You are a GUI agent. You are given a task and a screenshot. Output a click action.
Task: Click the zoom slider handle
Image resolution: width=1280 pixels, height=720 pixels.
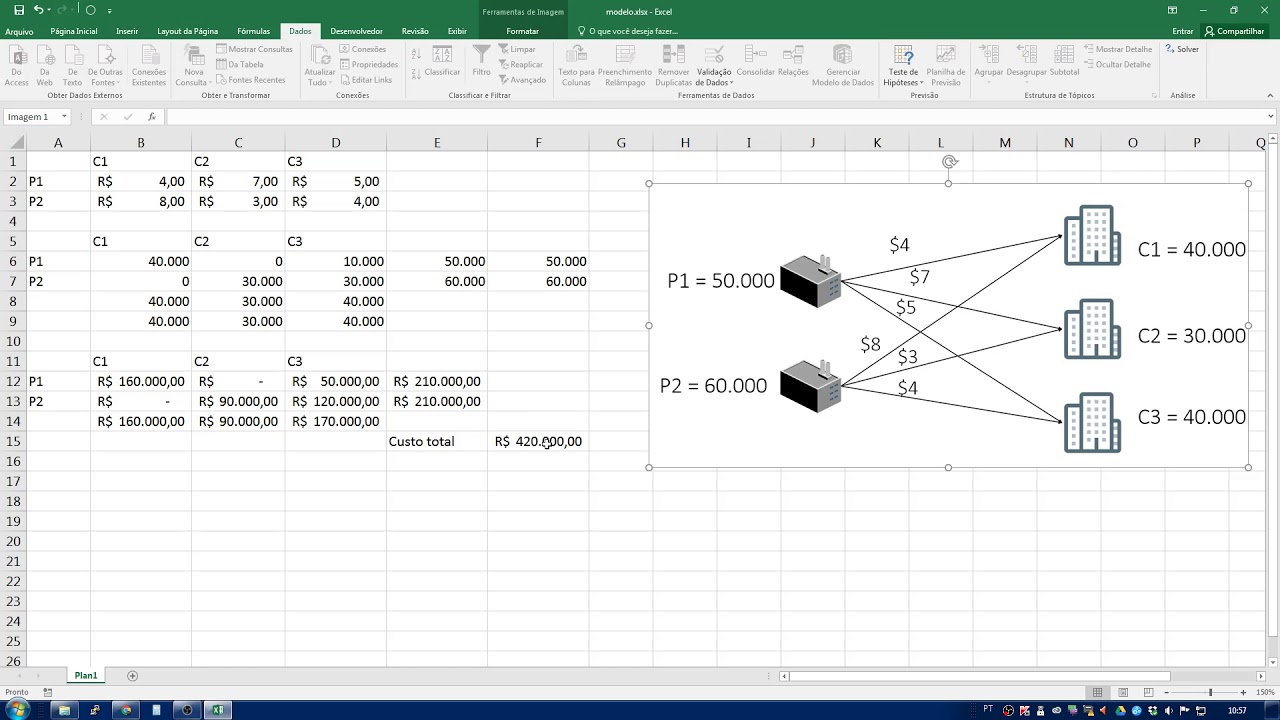tap(1210, 692)
